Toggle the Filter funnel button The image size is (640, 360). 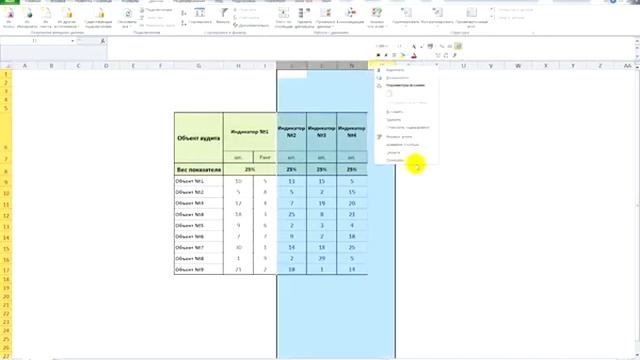223,16
